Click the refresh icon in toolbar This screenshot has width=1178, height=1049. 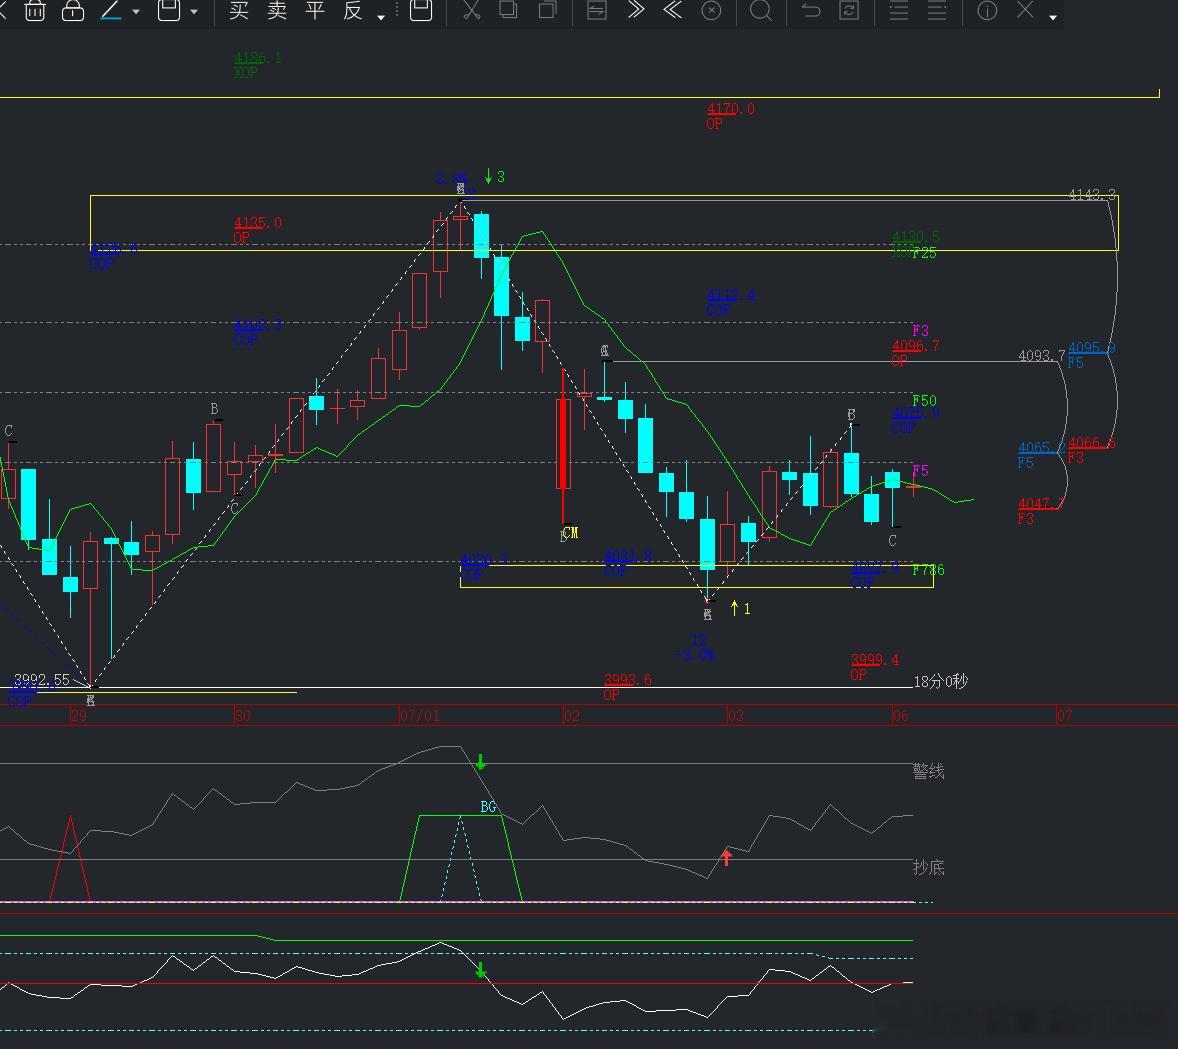[x=849, y=10]
